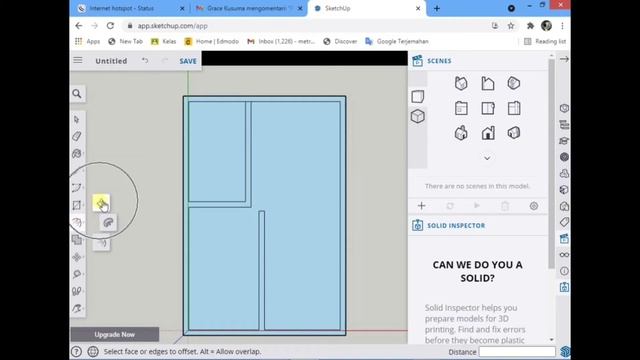Choose the Eraser tool
This screenshot has width=640, height=360.
77,136
